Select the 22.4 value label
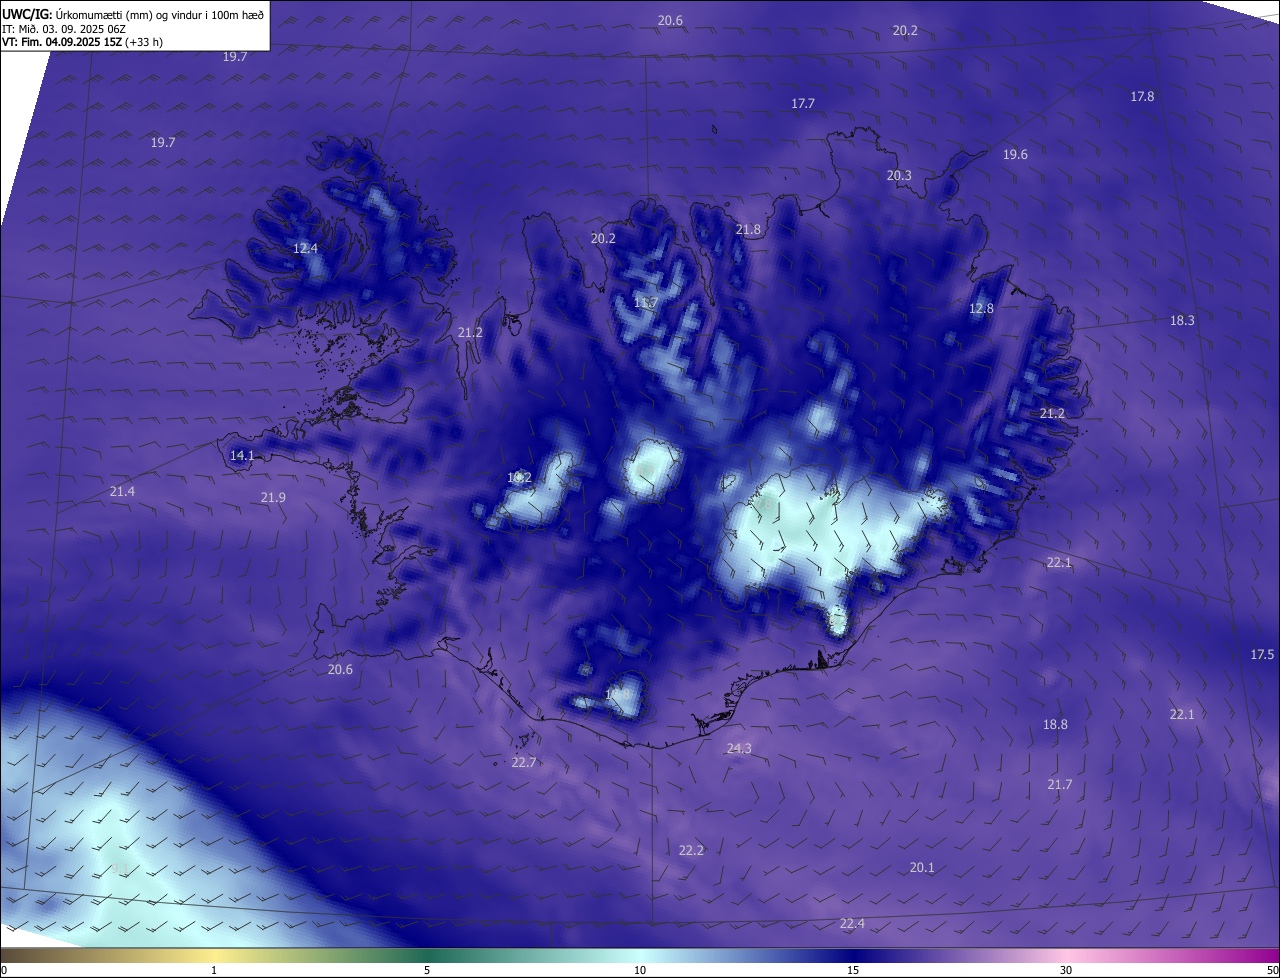This screenshot has height=978, width=1280. point(852,924)
